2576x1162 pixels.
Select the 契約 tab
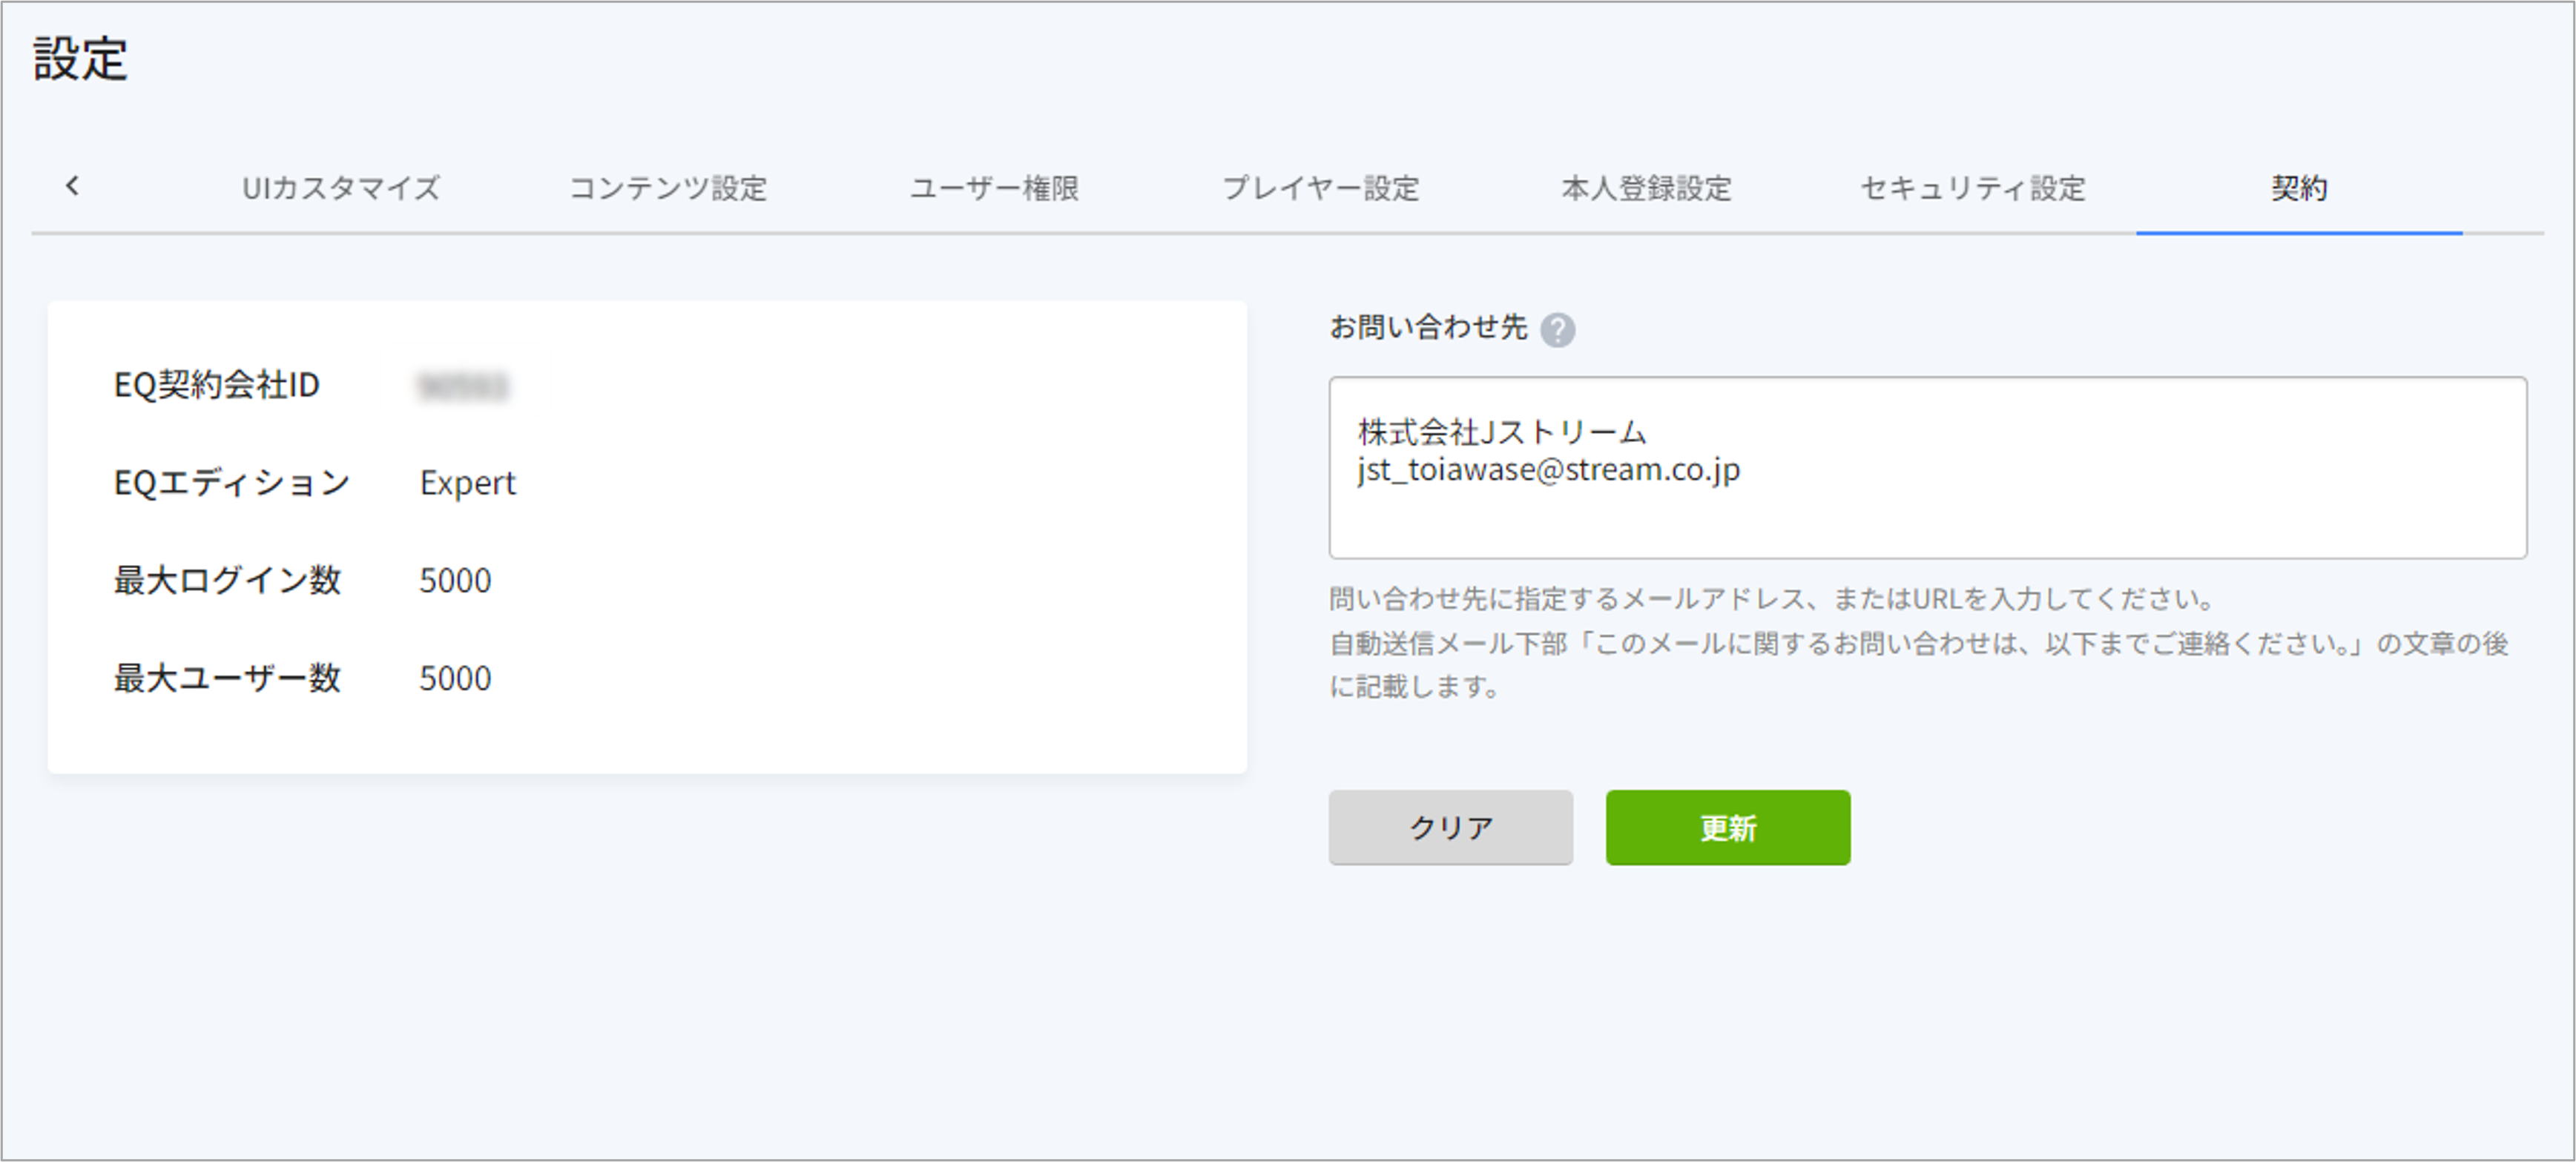pos(2299,188)
